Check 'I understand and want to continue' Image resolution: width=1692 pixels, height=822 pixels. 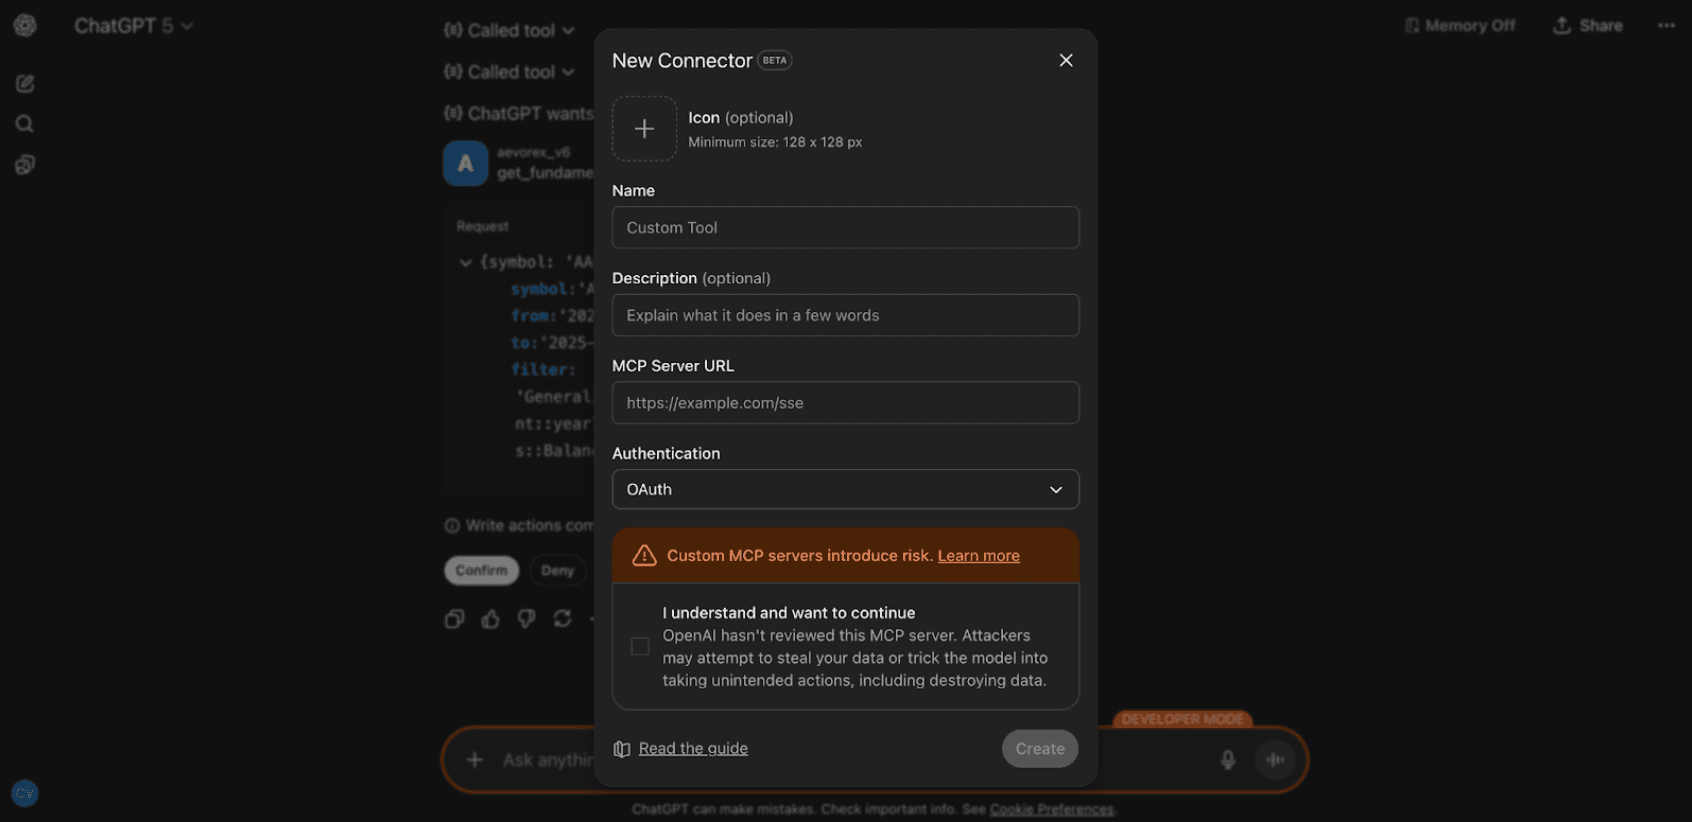pos(640,647)
